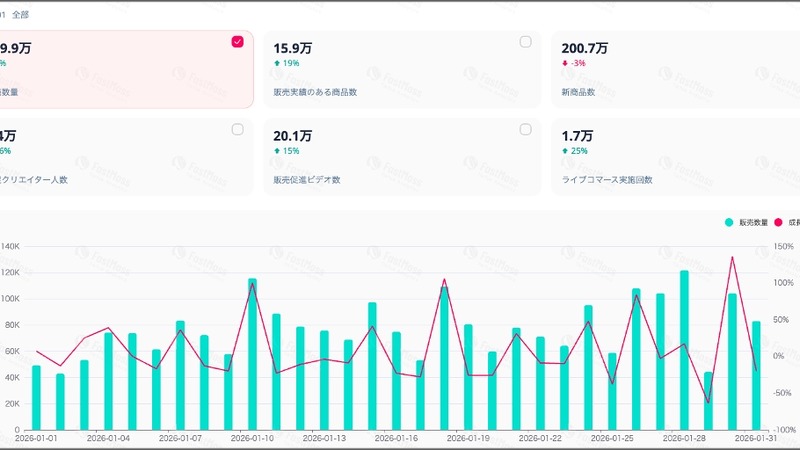Click the 2026-01-25 x-axis date label
This screenshot has width=800, height=450.
(x=612, y=438)
